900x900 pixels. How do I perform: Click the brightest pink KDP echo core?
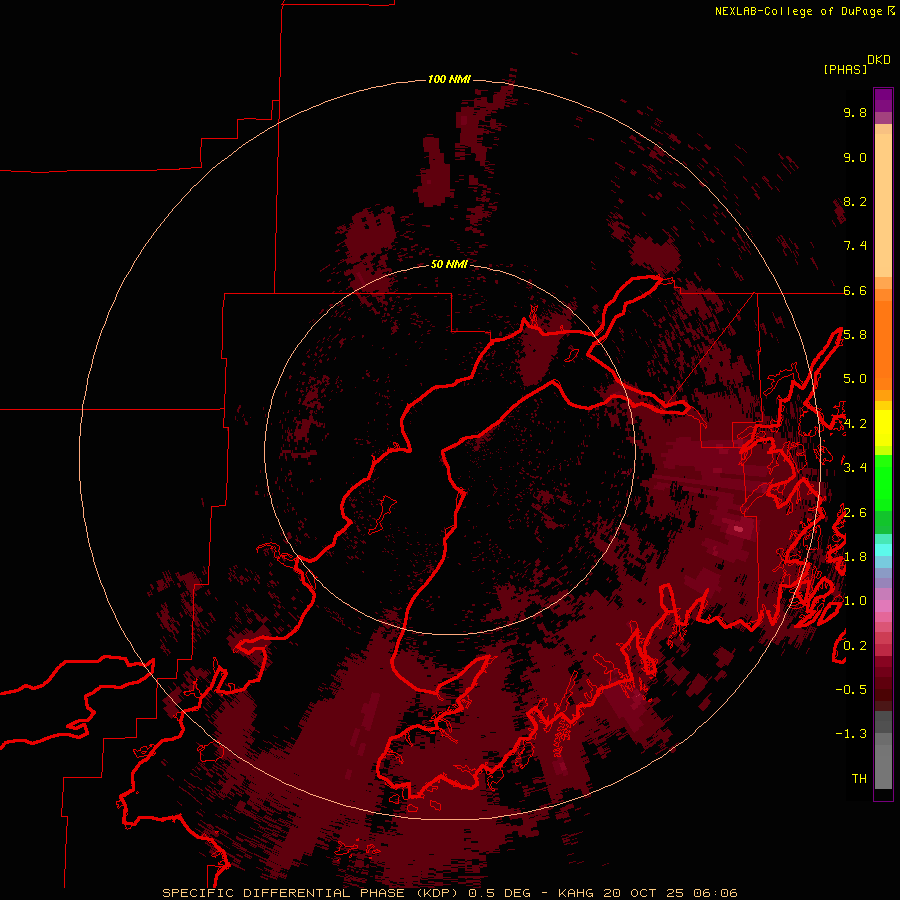(739, 529)
